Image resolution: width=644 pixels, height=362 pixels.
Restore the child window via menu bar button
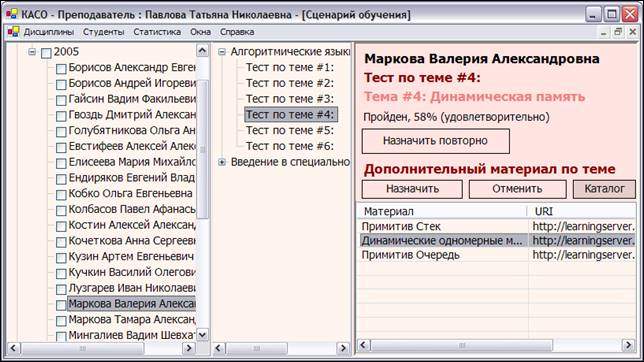click(618, 32)
